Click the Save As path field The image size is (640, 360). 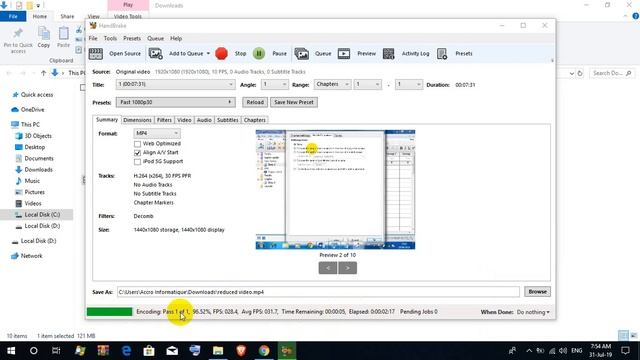point(318,292)
